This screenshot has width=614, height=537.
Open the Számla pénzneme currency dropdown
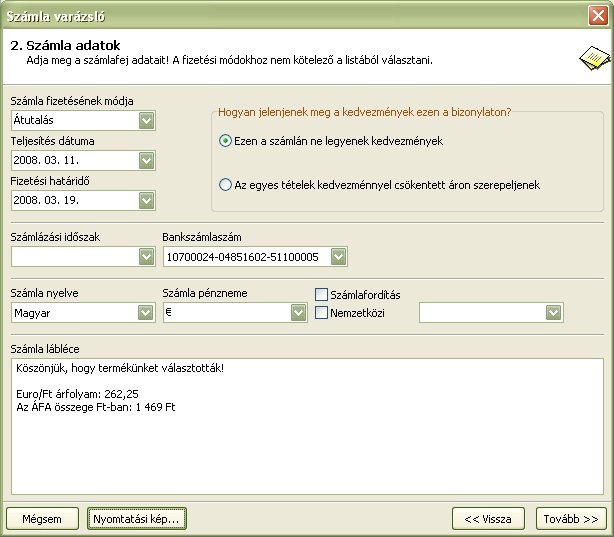click(x=298, y=313)
